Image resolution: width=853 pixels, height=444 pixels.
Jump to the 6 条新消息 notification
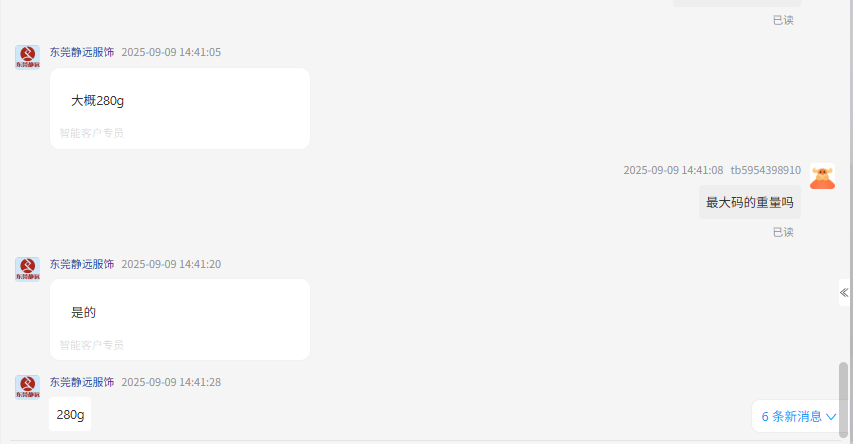[798, 417]
